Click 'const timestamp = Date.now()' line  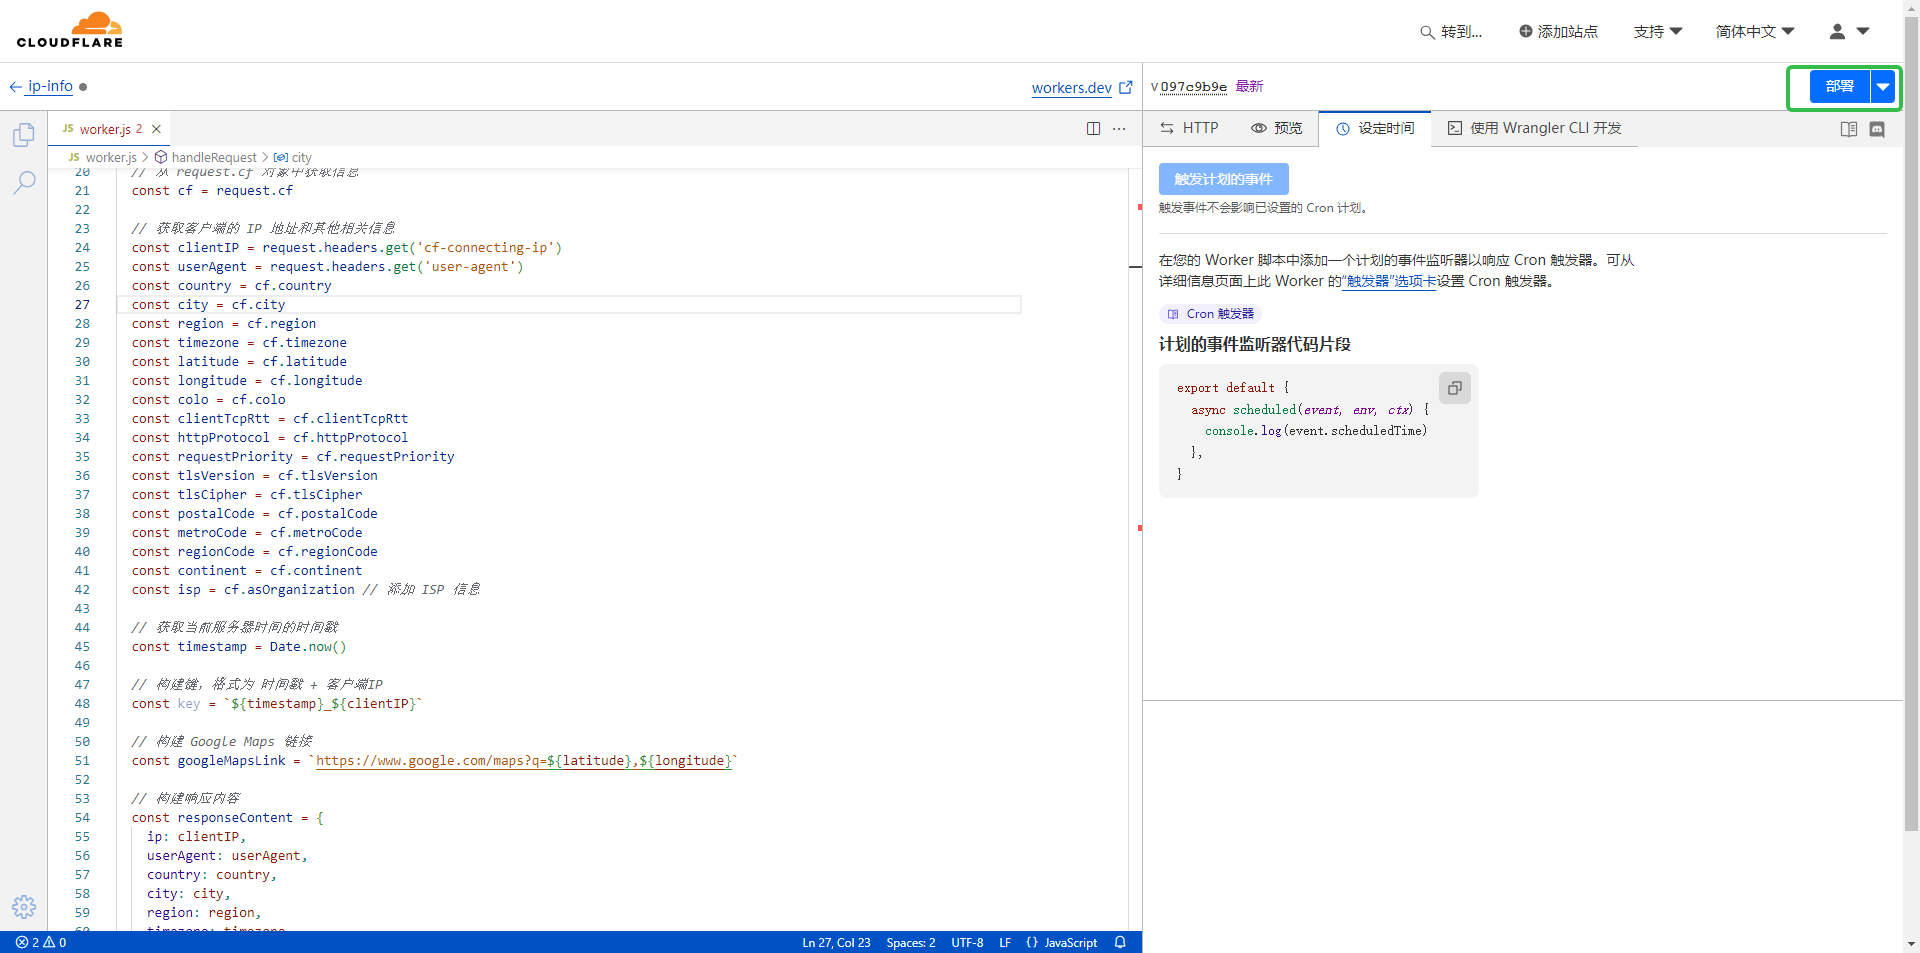tap(239, 647)
